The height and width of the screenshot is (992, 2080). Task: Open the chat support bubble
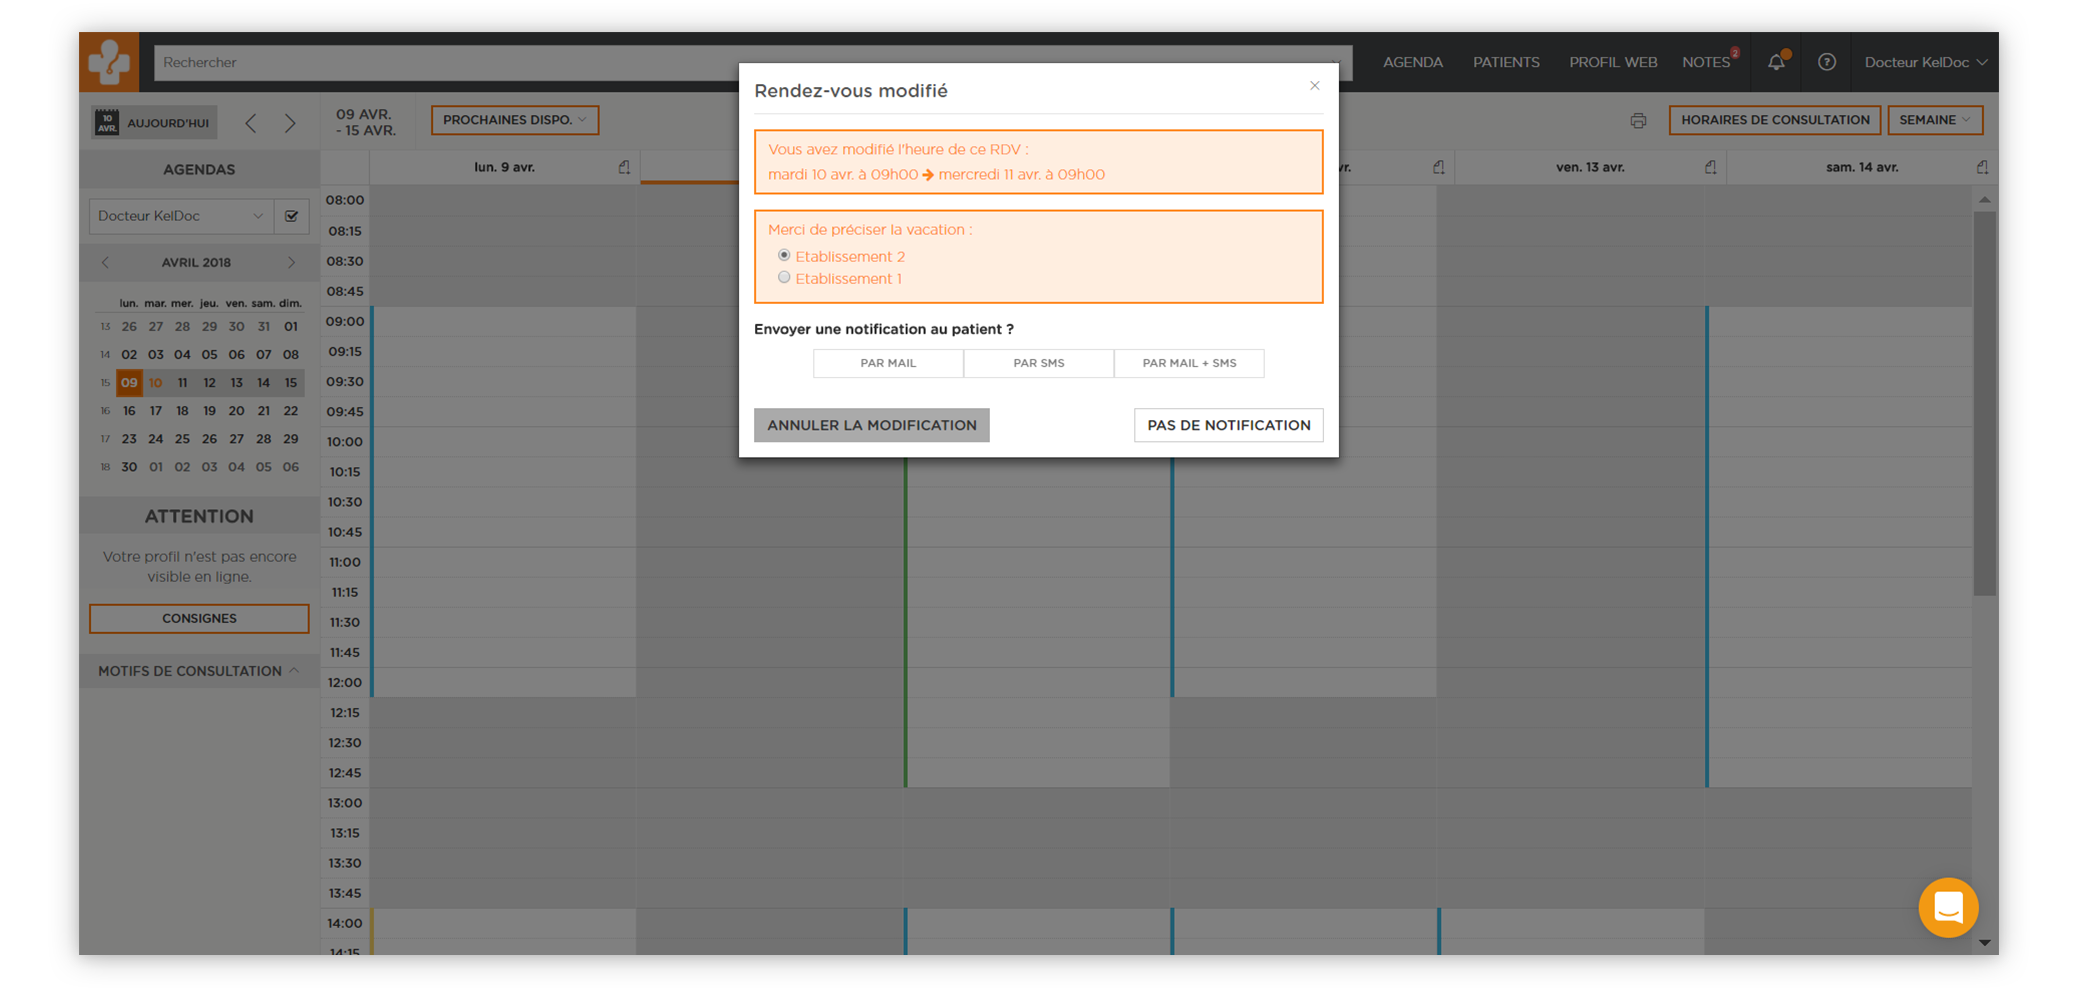click(1947, 907)
